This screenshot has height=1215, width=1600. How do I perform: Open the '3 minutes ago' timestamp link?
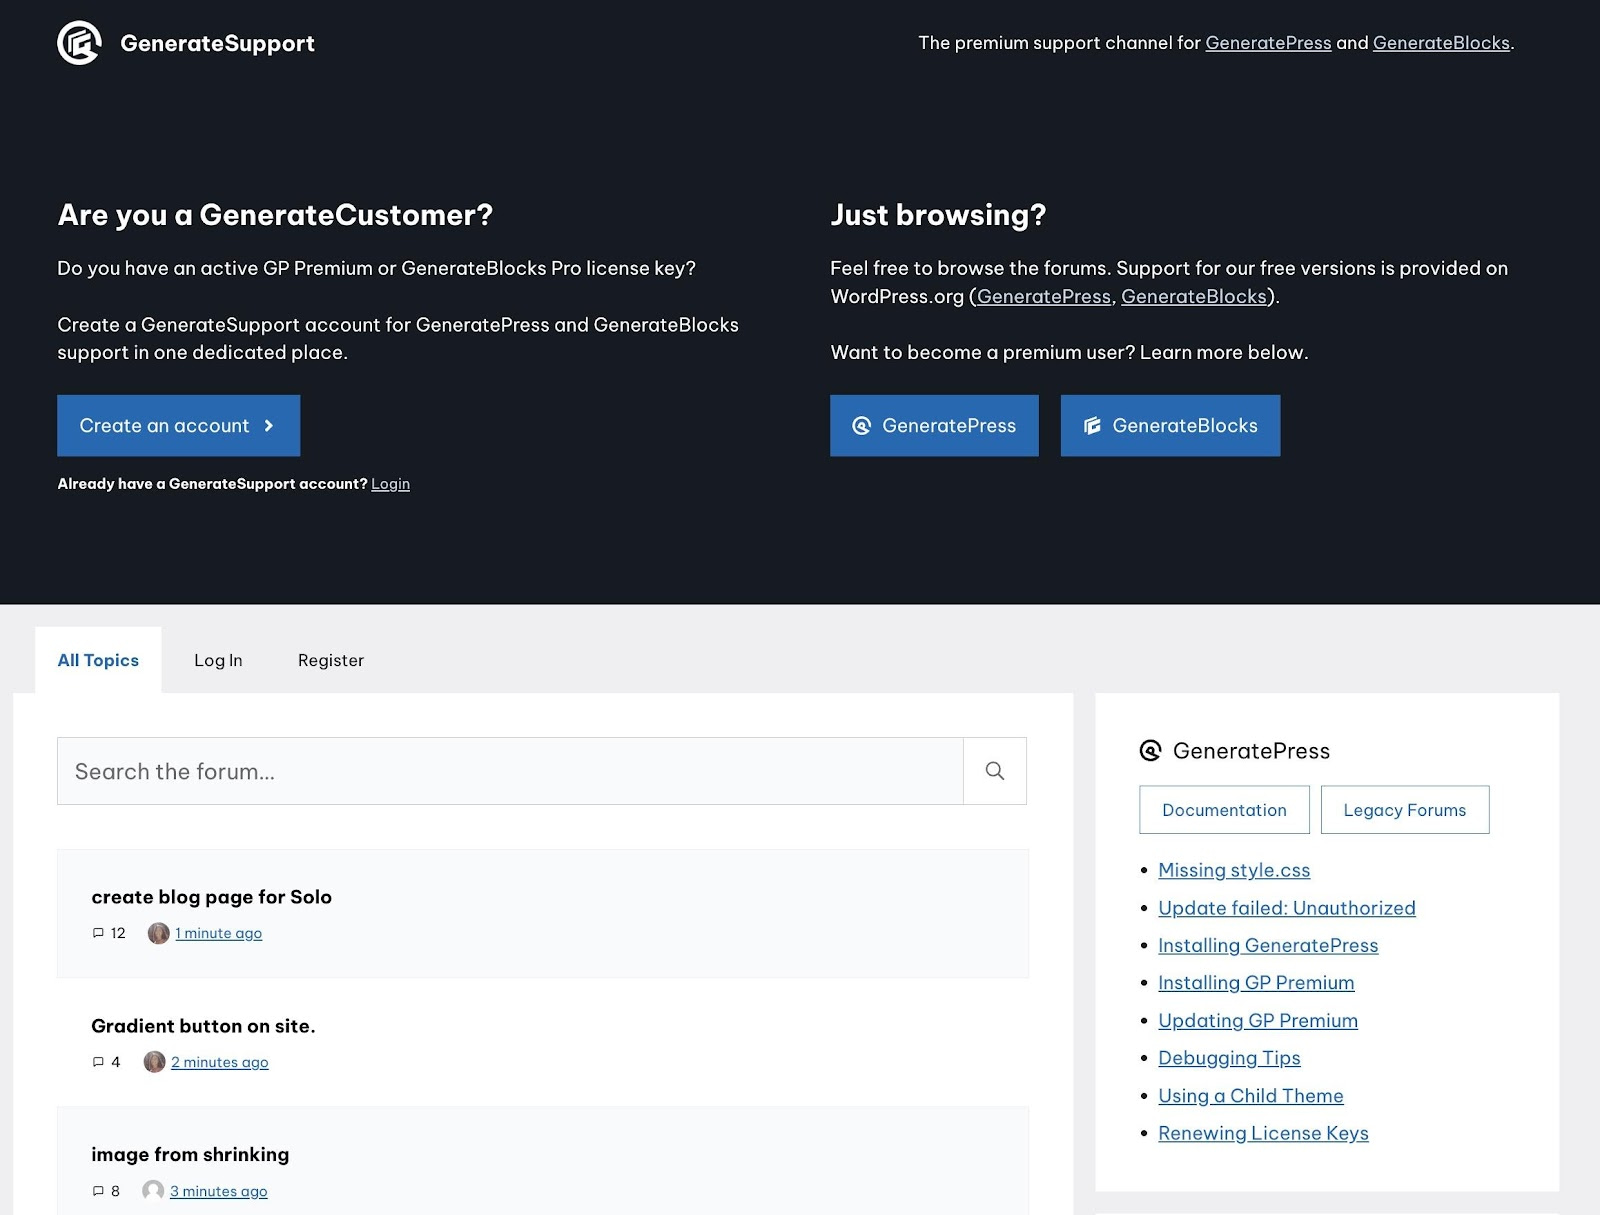219,1191
